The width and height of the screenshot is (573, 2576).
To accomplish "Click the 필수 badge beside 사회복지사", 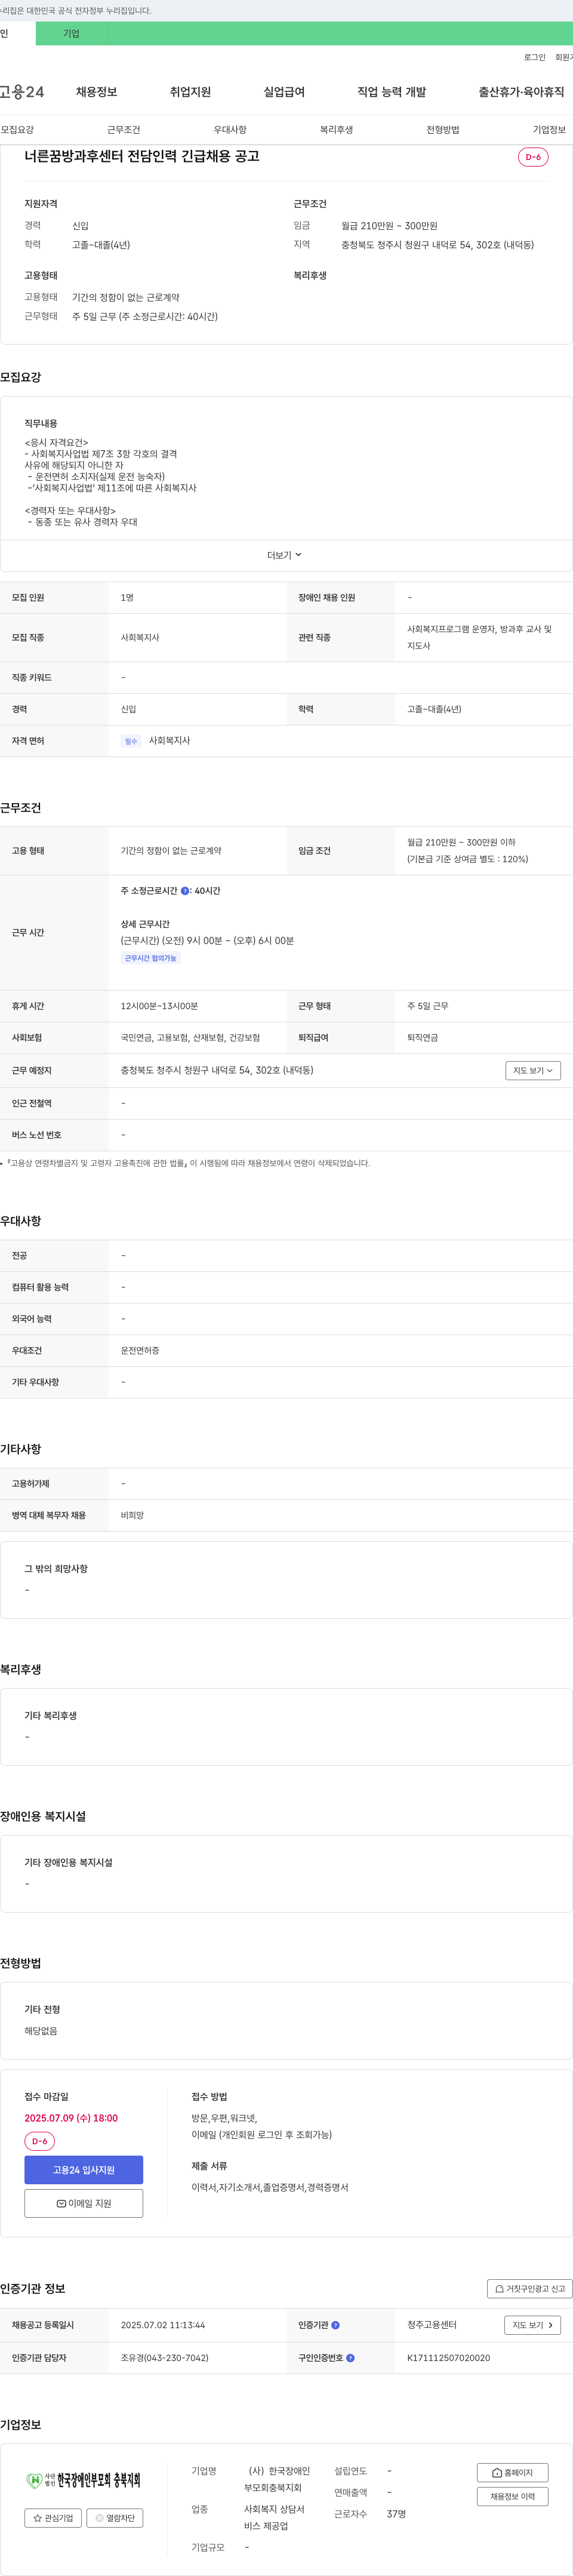I will click(x=131, y=741).
